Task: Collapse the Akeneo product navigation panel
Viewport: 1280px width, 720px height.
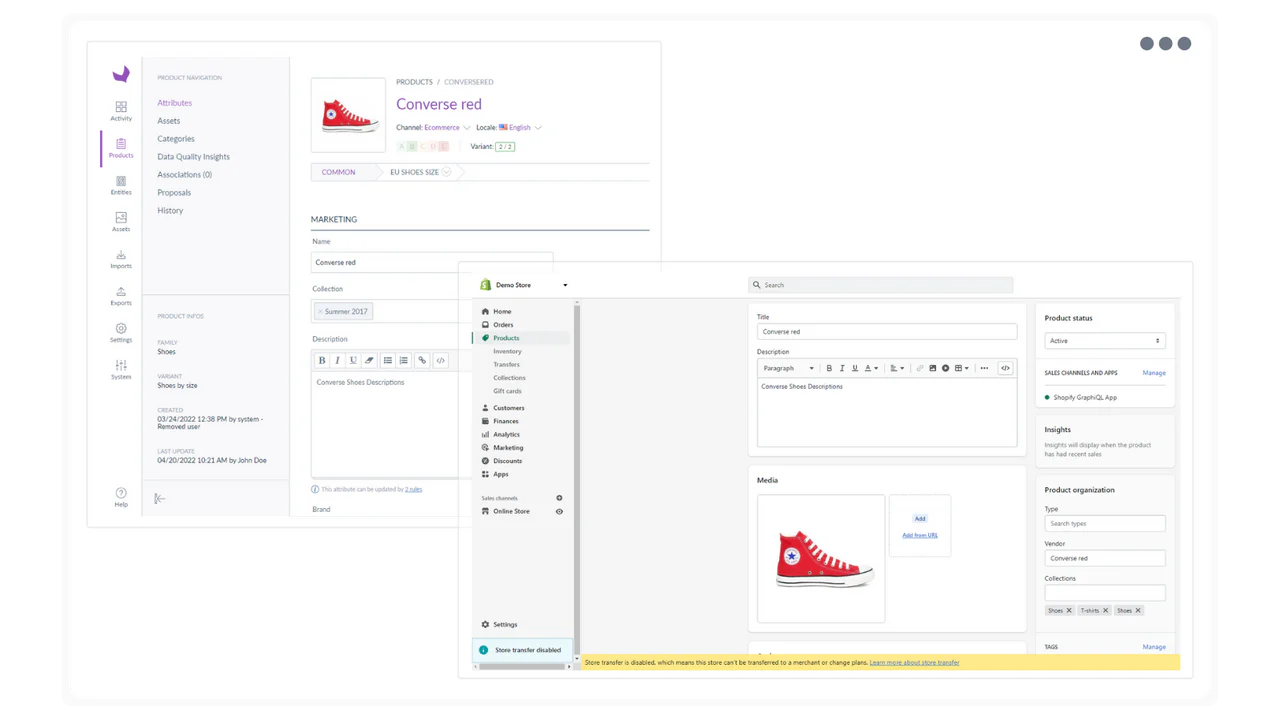Action: [x=160, y=498]
